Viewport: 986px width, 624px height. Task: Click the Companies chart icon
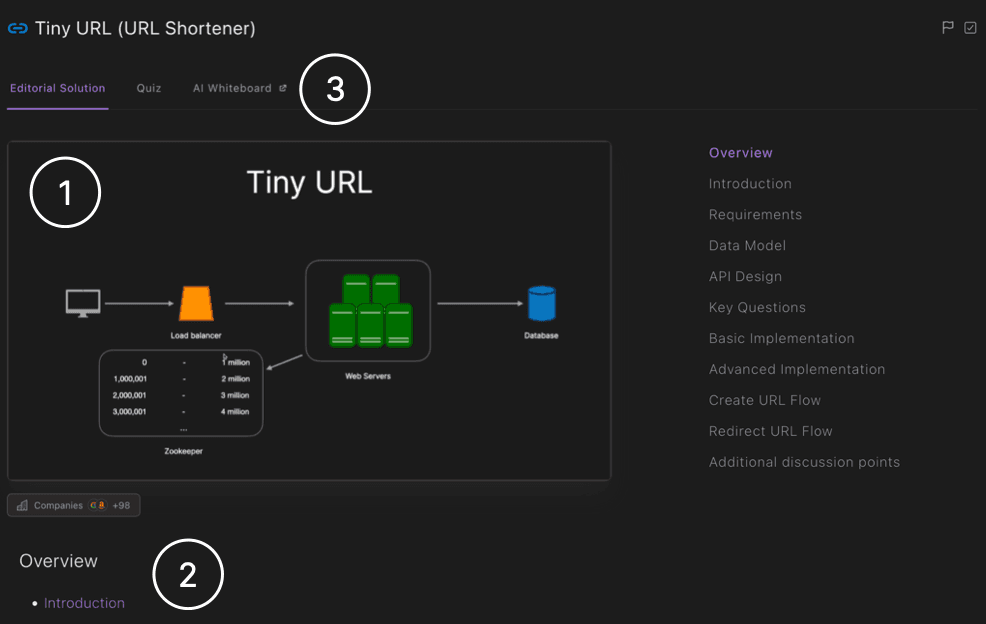click(x=22, y=505)
